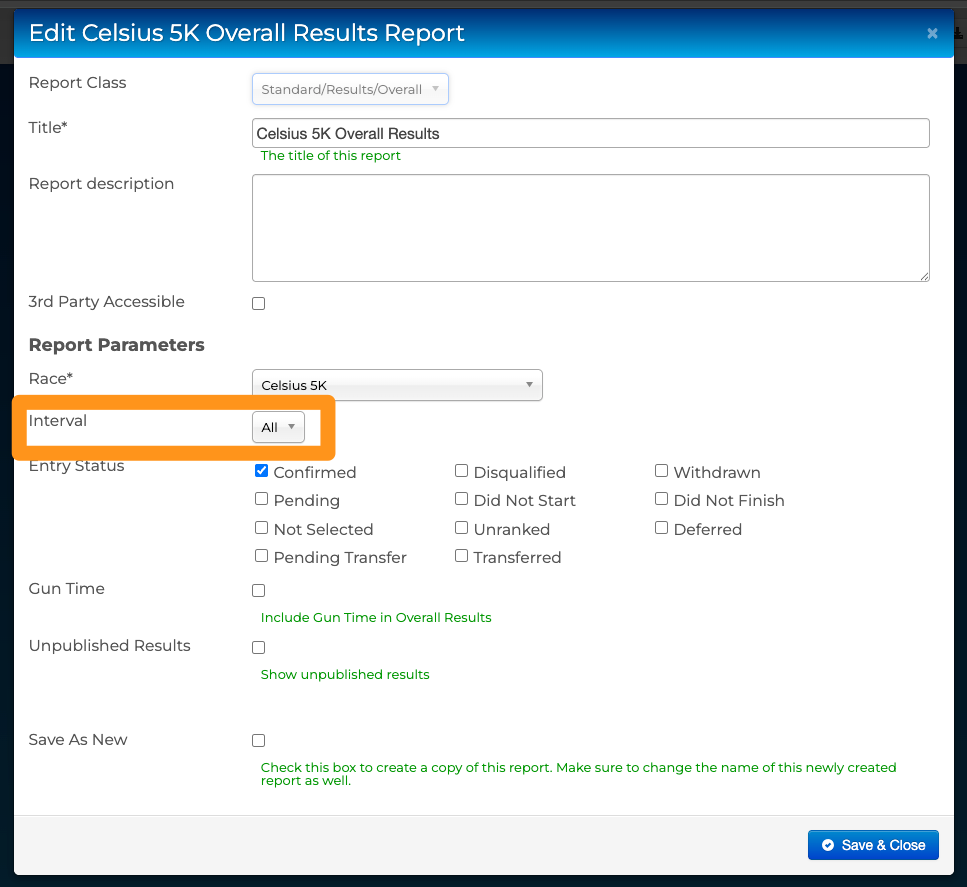Screen dimensions: 967x887
Task: Check the Deferred entry status box
Action: click(x=662, y=528)
